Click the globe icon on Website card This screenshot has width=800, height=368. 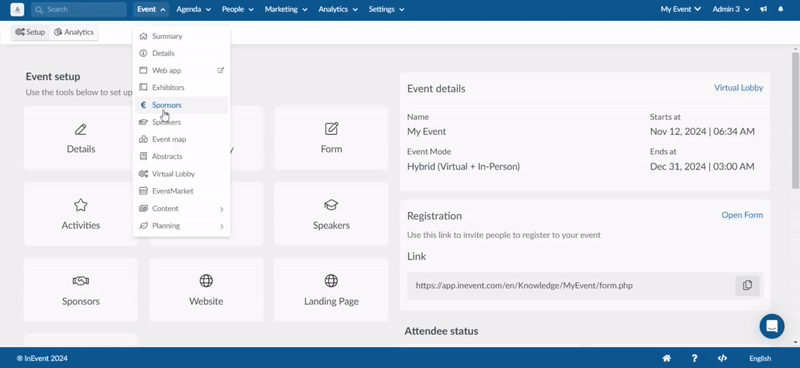[x=206, y=281]
